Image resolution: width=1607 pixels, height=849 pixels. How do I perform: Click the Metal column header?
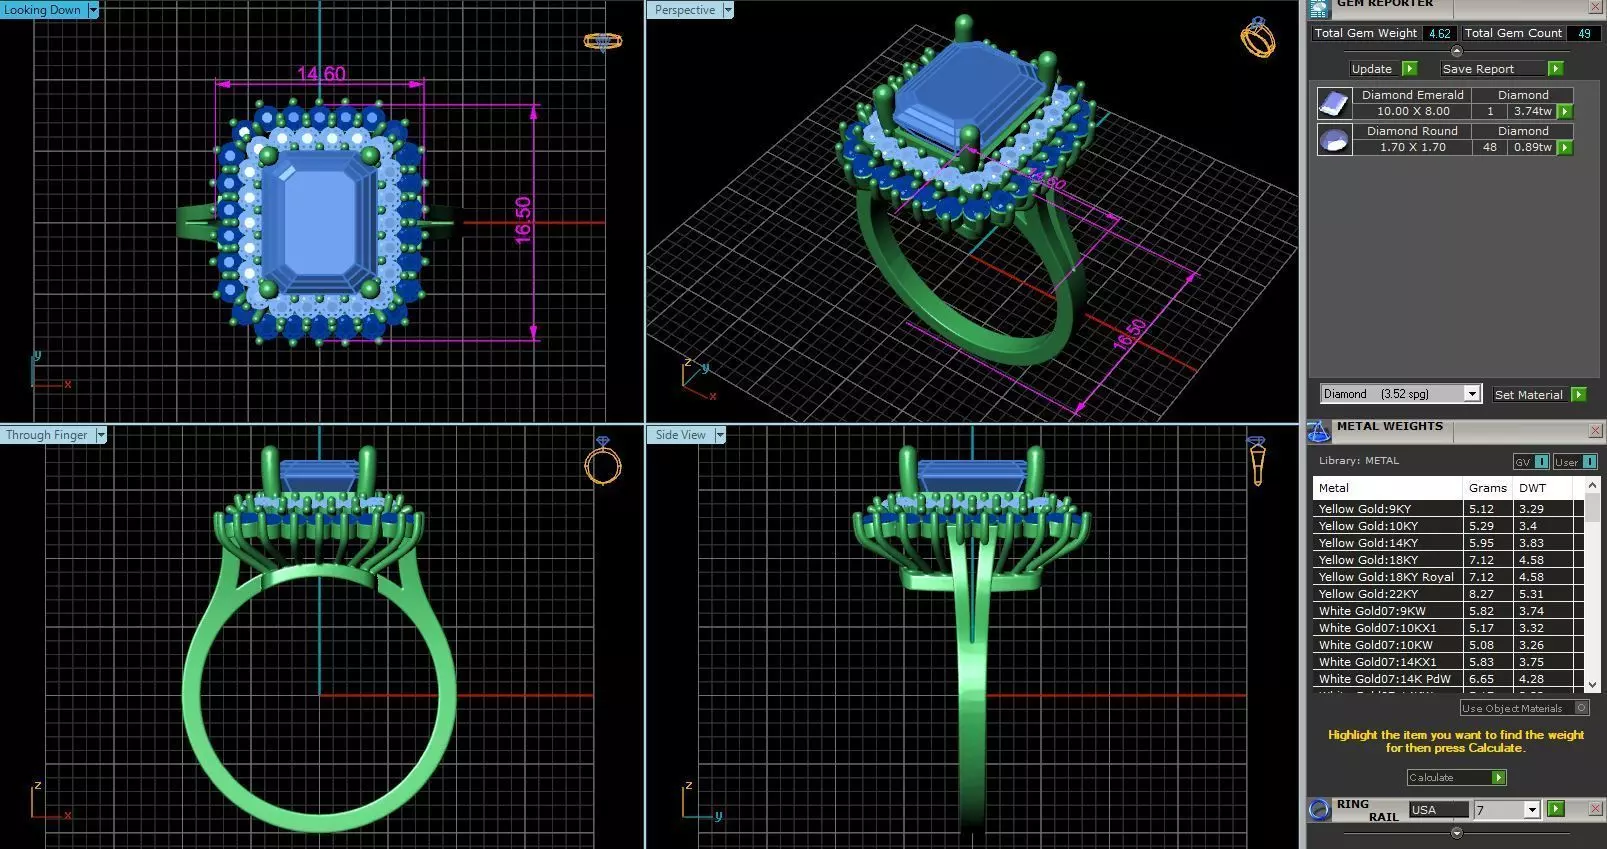pos(1388,488)
